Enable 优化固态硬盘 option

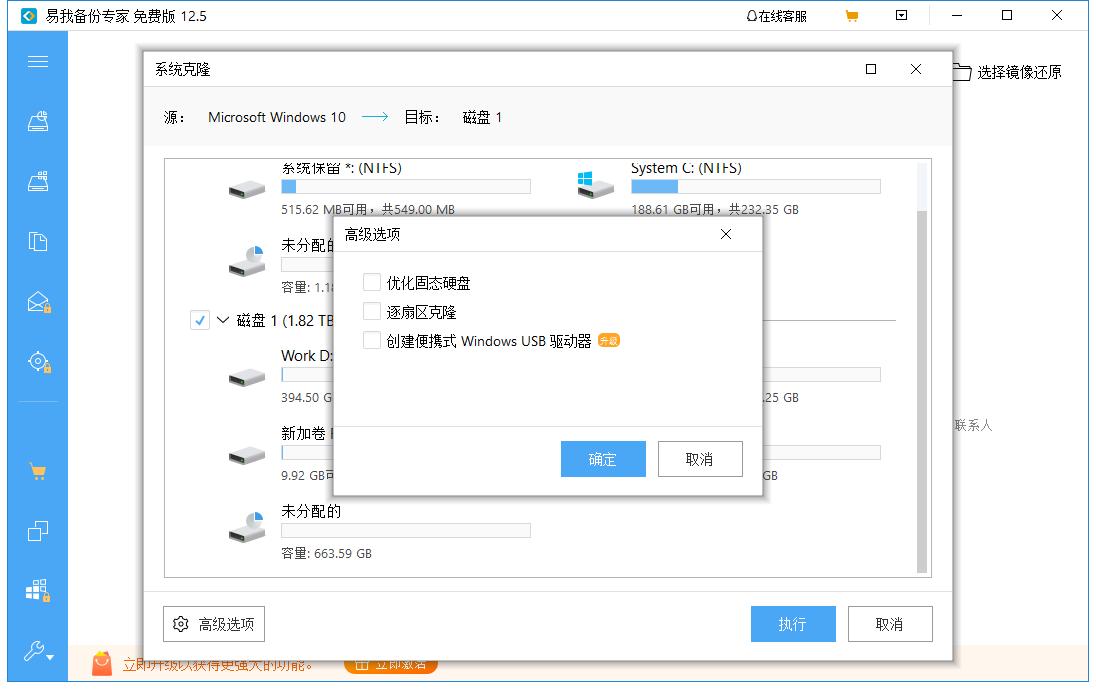[372, 282]
